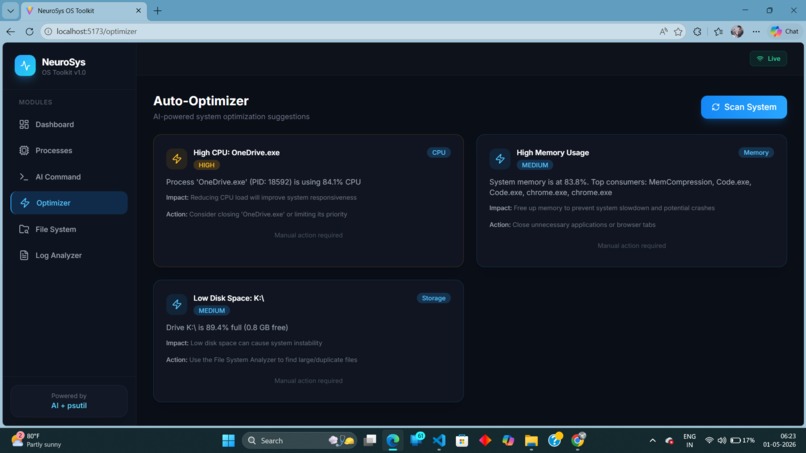Expand hidden system tray icons chevron
Viewport: 806px width, 453px height.
click(x=652, y=441)
